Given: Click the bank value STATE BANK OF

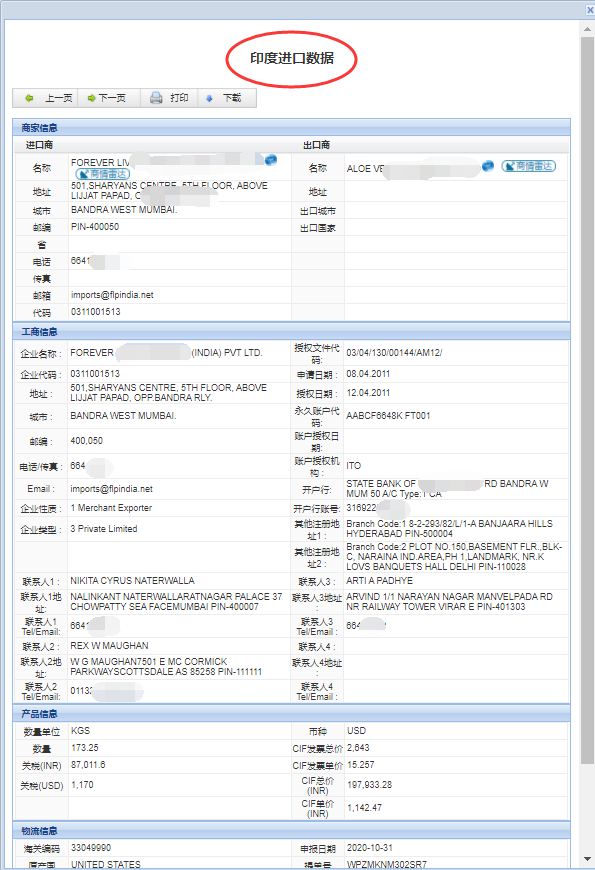Looking at the screenshot, I should point(447,488).
